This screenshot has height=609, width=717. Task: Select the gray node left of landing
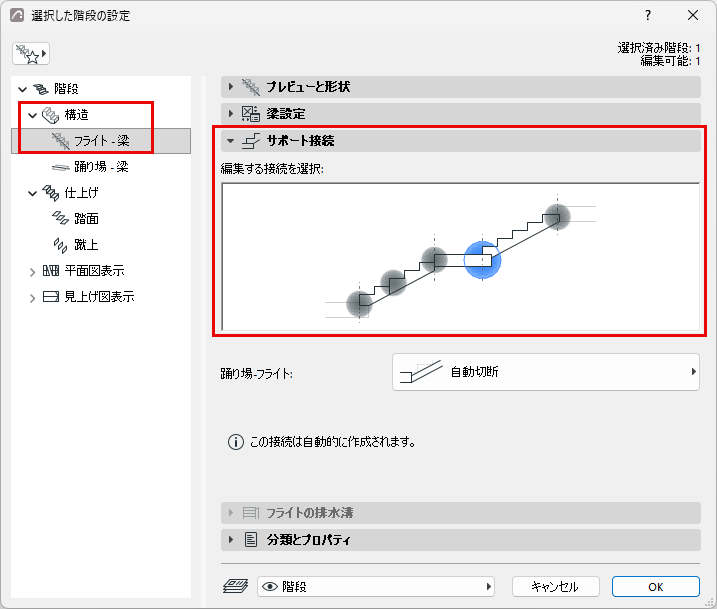(434, 260)
